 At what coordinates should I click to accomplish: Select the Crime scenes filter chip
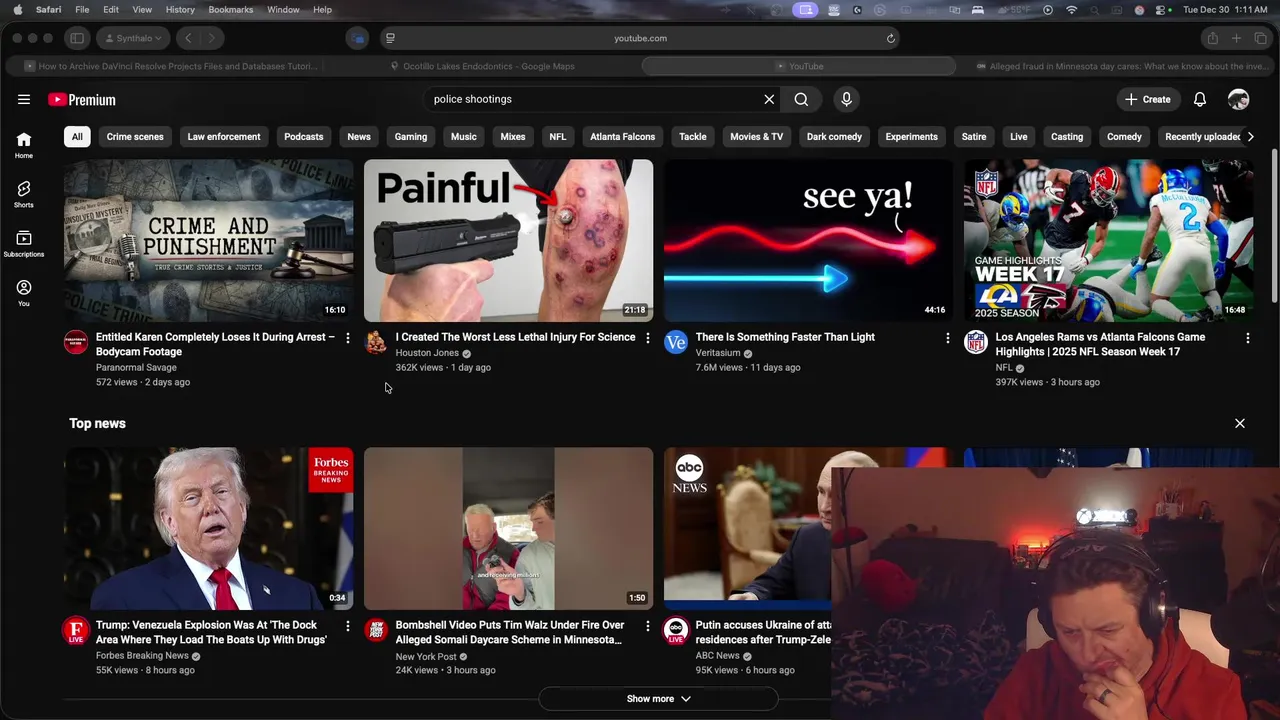click(135, 137)
